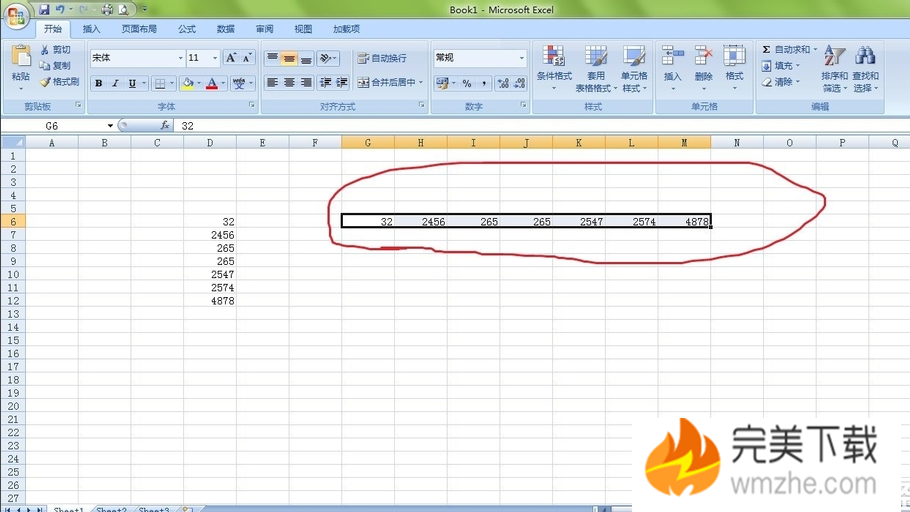
Task: Copy selection using 复制 button
Action: pos(55,66)
